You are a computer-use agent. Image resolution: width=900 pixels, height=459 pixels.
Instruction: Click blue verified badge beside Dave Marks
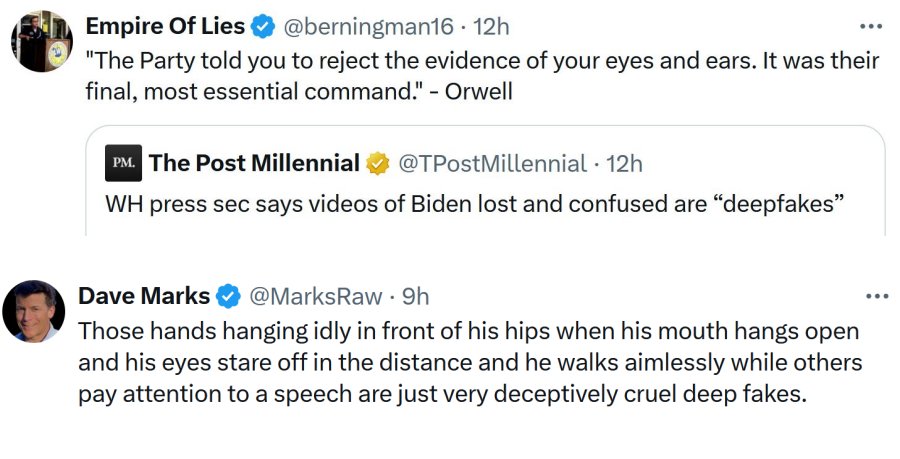(x=229, y=296)
